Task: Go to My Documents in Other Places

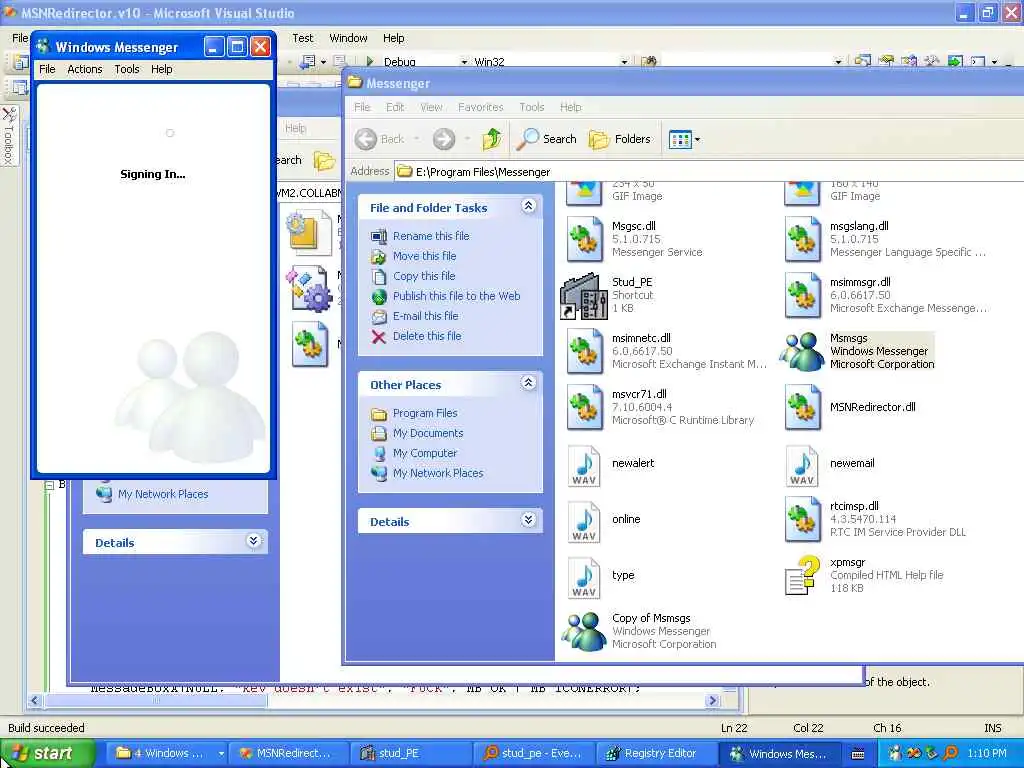Action: [428, 433]
